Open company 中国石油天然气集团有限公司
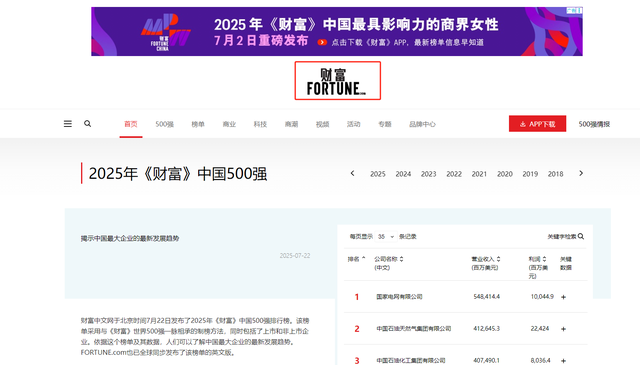Image resolution: width=640 pixels, height=365 pixels. (414, 329)
